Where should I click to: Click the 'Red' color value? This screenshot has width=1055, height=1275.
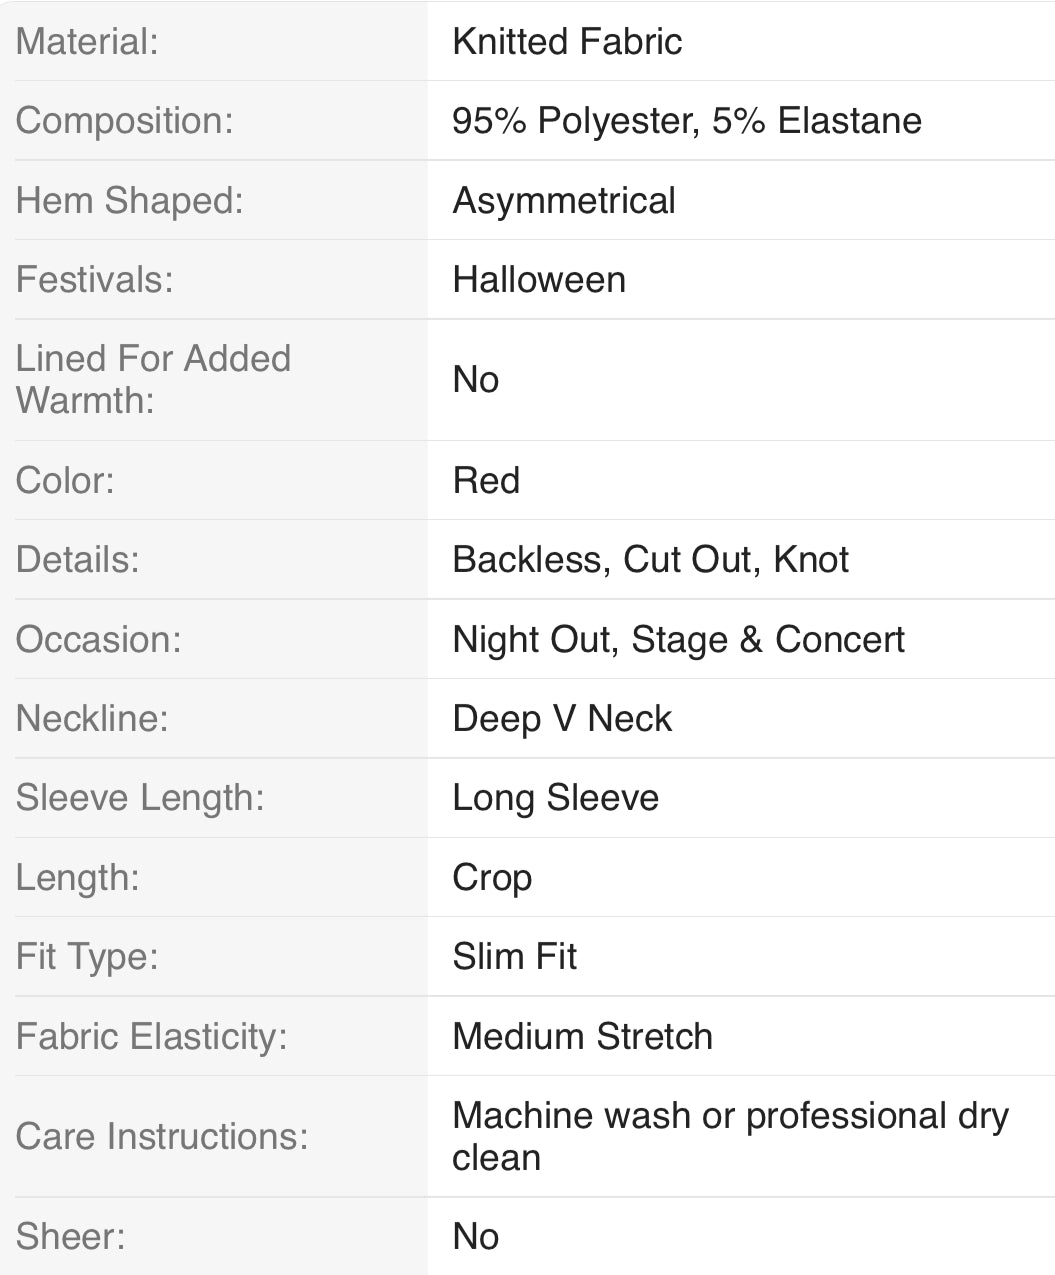pyautogui.click(x=486, y=480)
